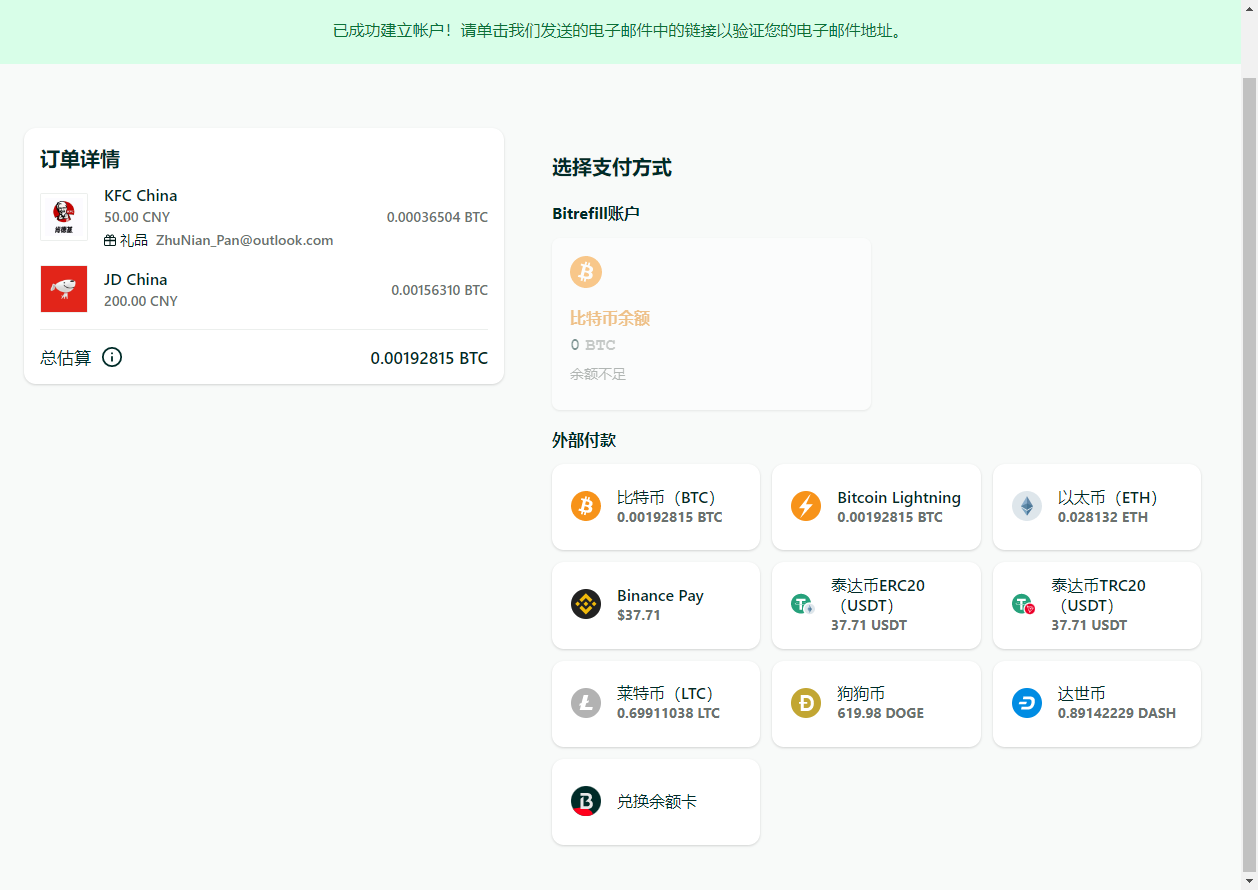Click the KFC China logo thumbnail
Screen dimensions: 1258x890
tap(64, 217)
